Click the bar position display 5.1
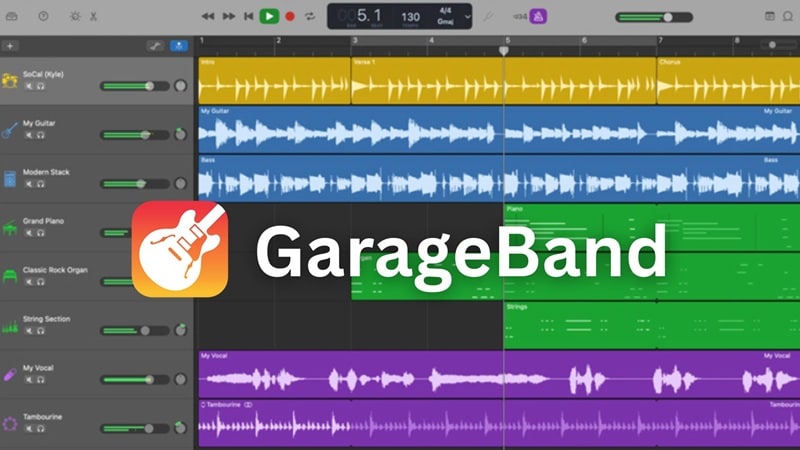Image resolution: width=800 pixels, height=450 pixels. click(369, 15)
